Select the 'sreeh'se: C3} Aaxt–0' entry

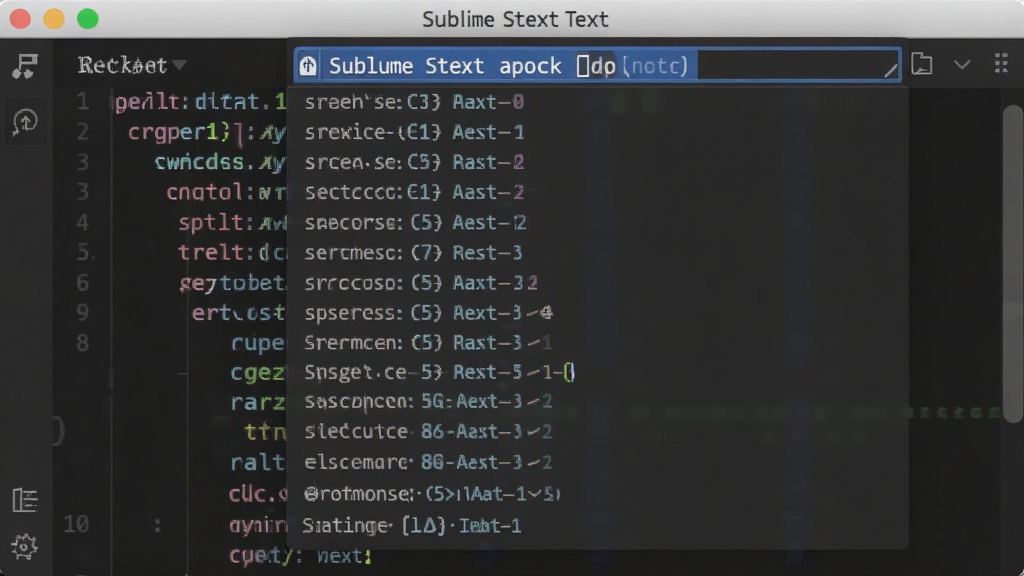[x=598, y=102]
